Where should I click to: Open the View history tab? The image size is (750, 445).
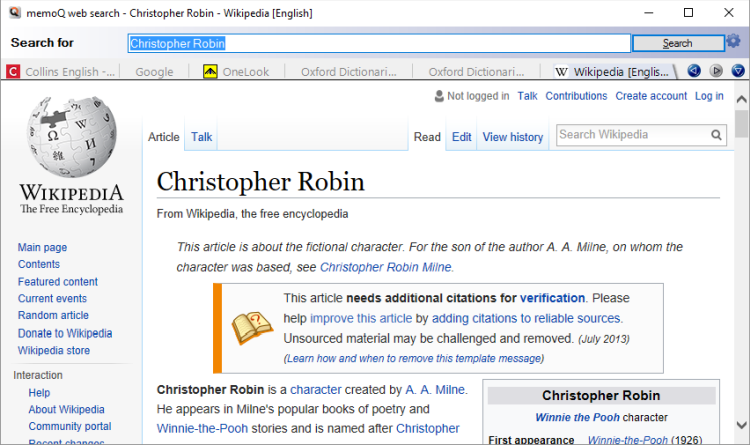tap(513, 137)
